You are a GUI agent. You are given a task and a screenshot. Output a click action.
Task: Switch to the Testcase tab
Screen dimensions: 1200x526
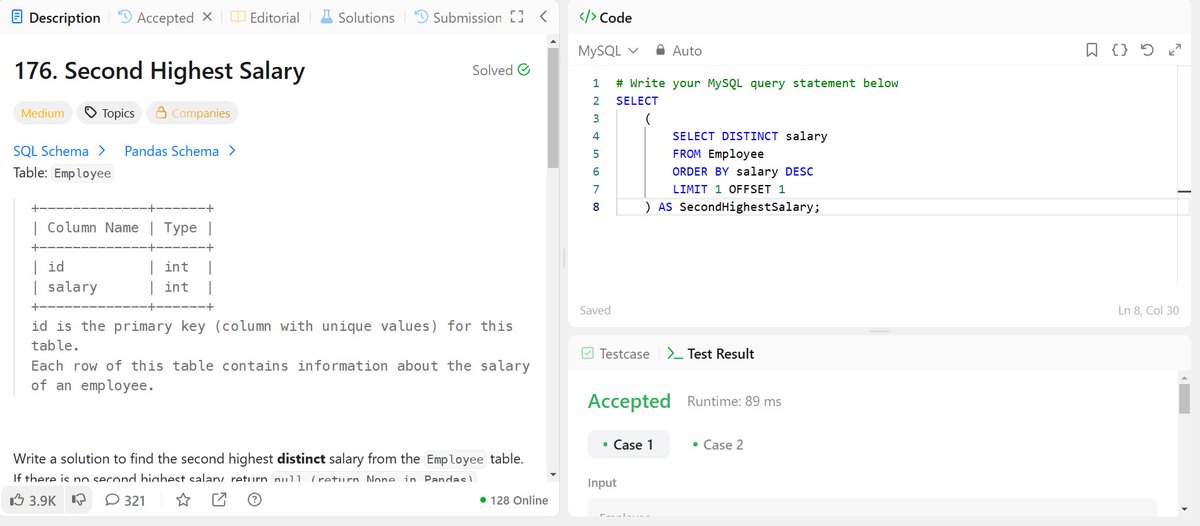615,353
